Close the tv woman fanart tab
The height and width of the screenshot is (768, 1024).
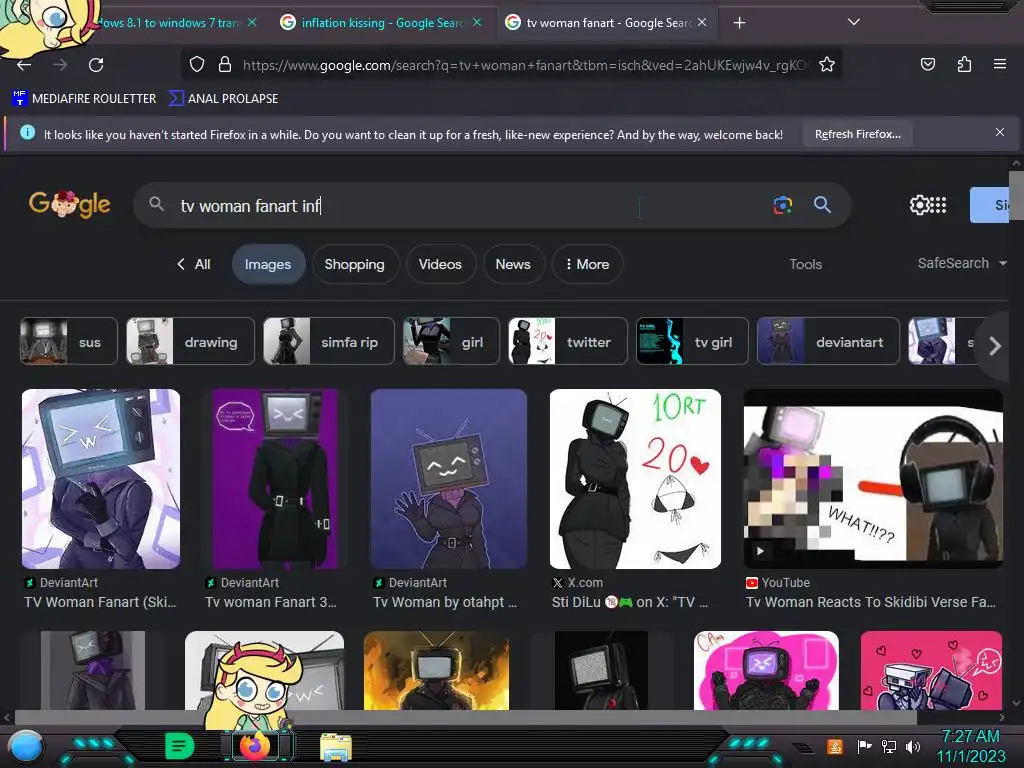(702, 22)
